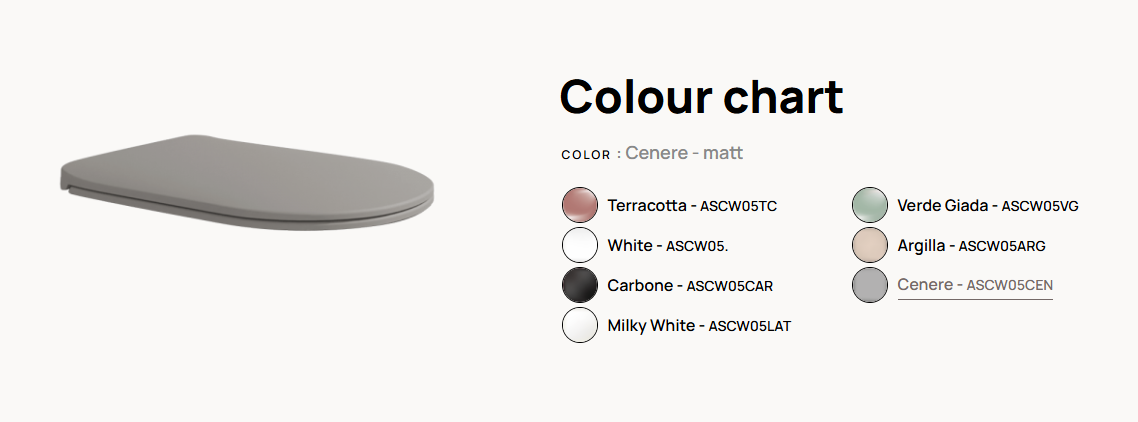Select the Verde Giada - ASCW05VG text
Screen dimensions: 1138x422
coord(988,206)
